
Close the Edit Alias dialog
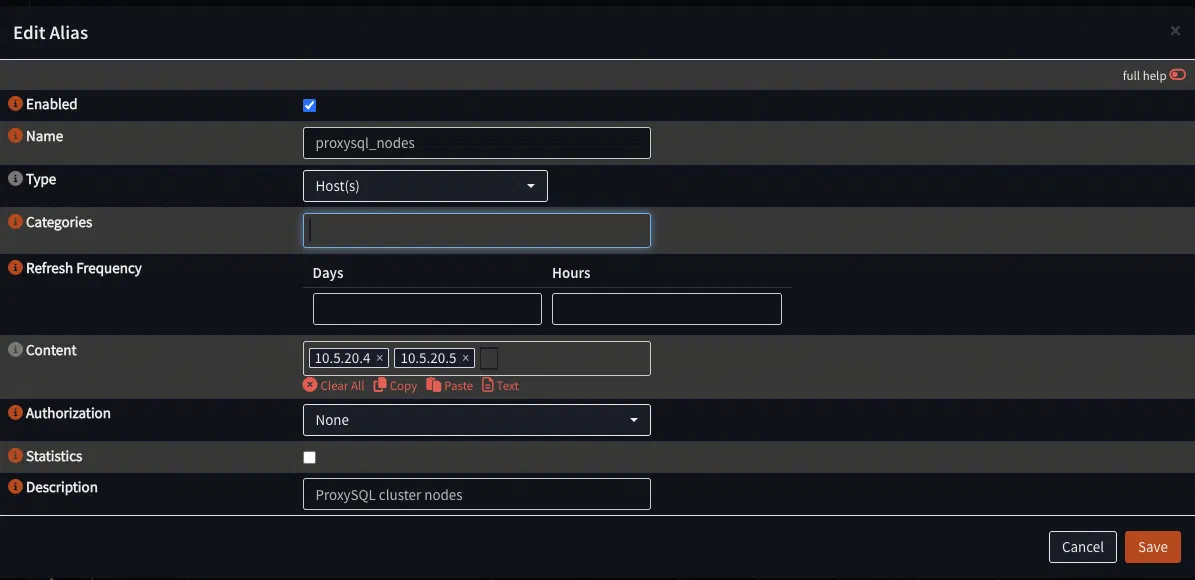click(1174, 30)
